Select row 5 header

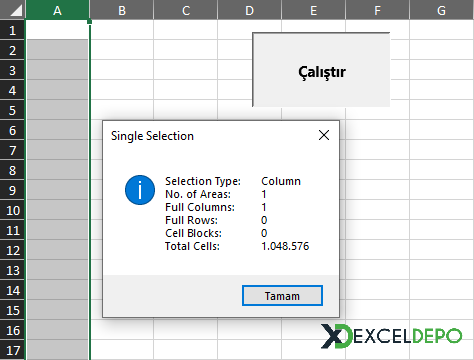(x=12, y=110)
